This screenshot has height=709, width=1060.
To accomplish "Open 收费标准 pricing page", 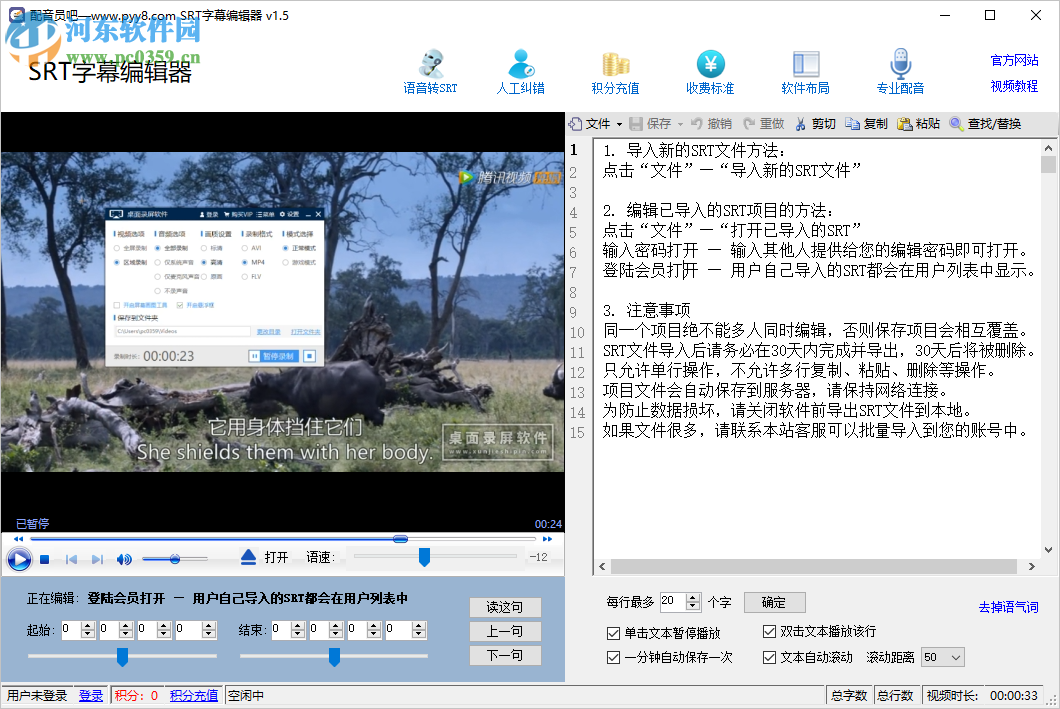I will 710,72.
